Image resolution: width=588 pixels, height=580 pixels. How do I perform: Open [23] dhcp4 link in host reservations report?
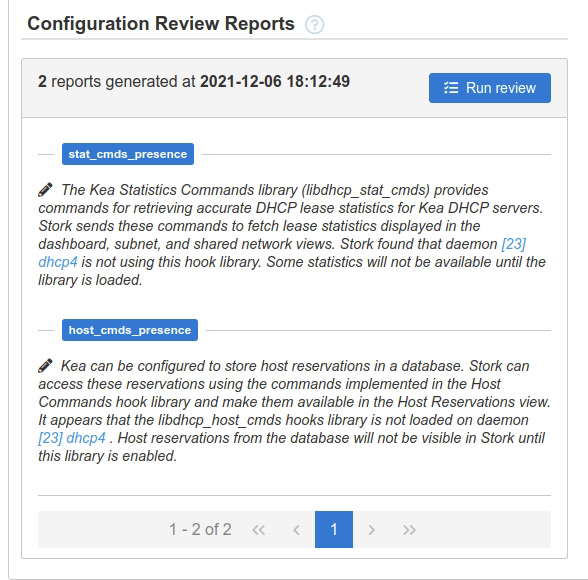pos(72,438)
